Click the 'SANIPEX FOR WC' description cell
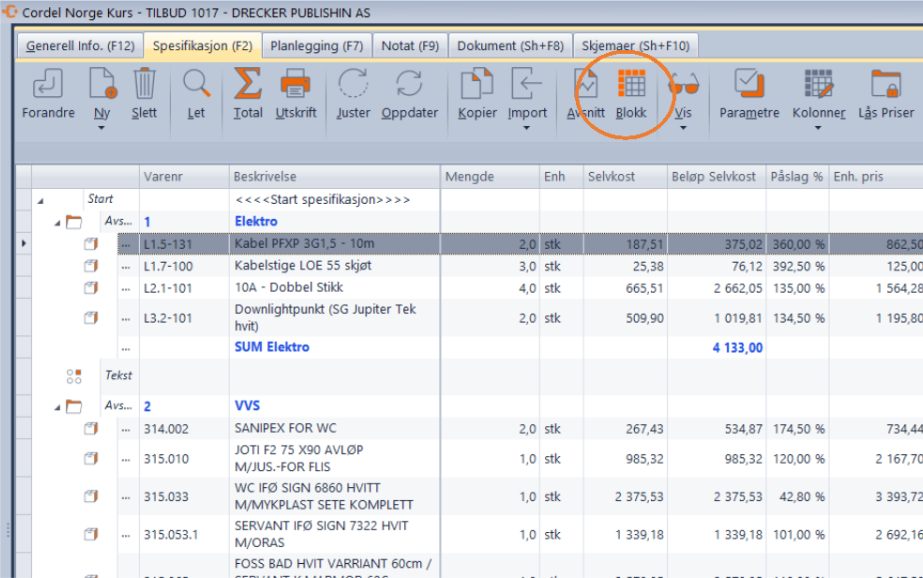The width and height of the screenshot is (923, 578). pyautogui.click(x=335, y=428)
